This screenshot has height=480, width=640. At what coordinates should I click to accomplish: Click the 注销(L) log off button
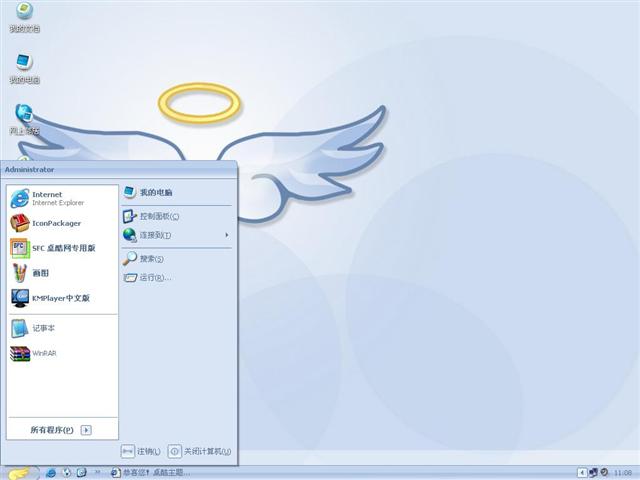click(141, 451)
